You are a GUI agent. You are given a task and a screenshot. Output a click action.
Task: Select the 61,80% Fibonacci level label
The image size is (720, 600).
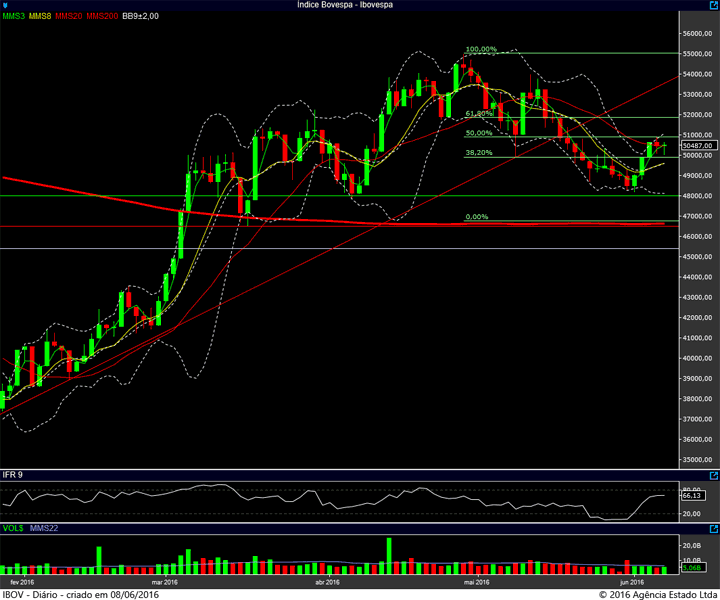(478, 113)
